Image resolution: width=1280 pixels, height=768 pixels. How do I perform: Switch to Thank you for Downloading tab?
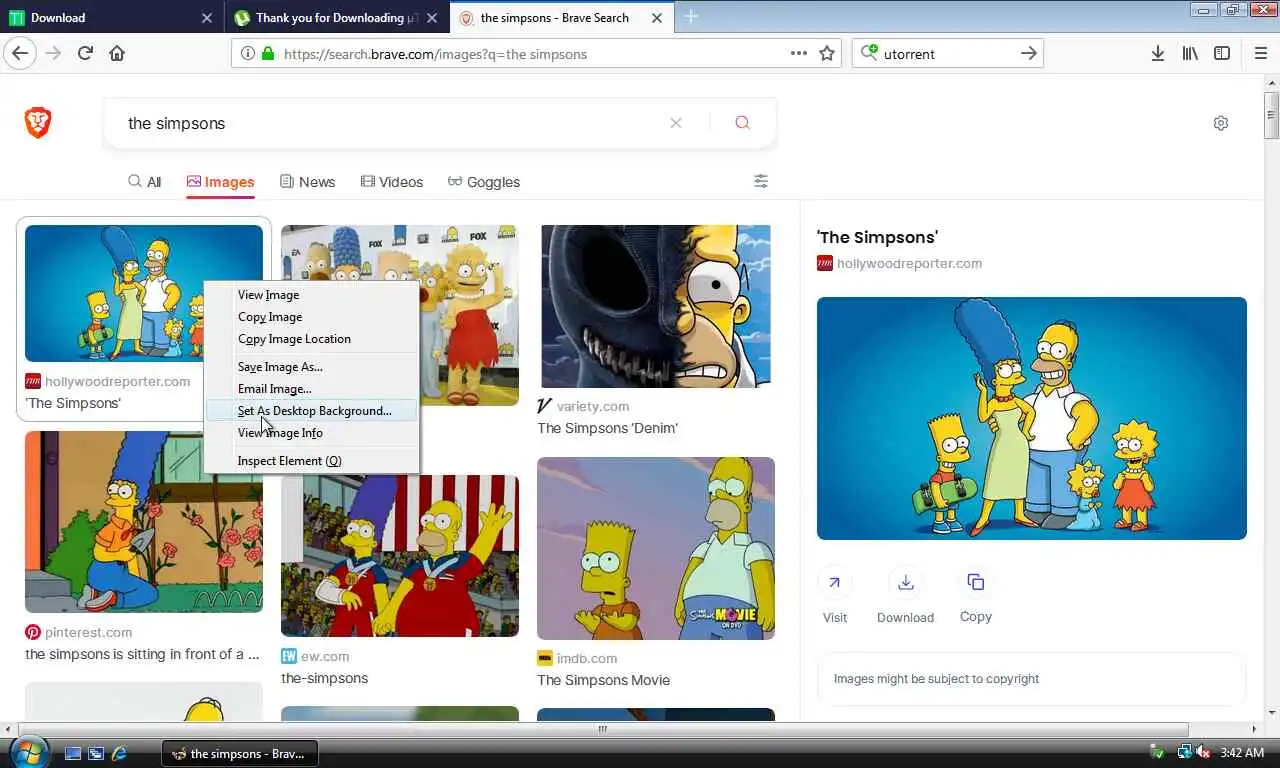pos(335,17)
